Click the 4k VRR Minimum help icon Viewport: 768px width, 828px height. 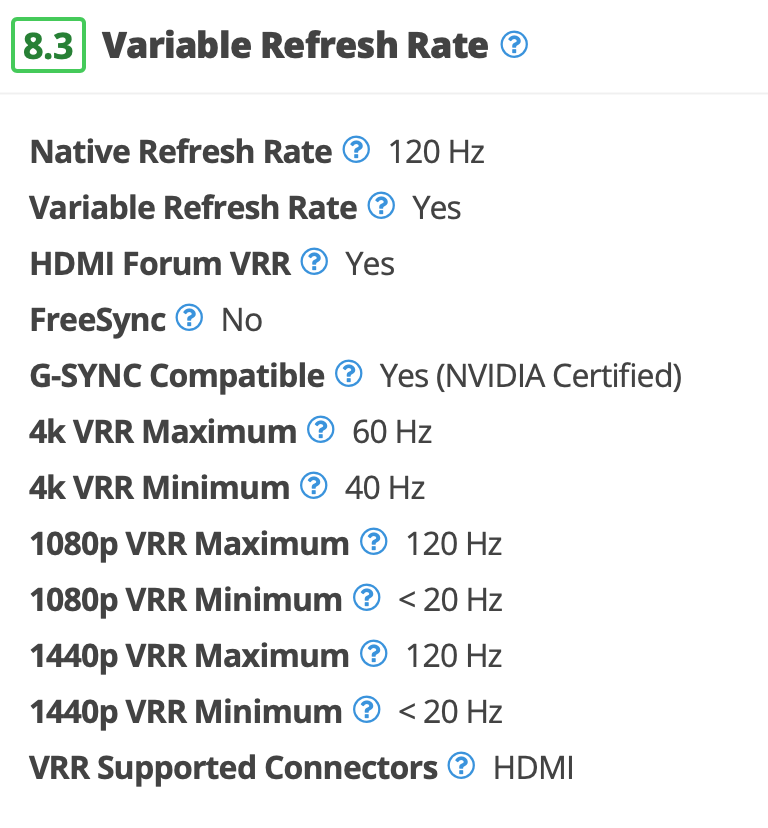314,486
